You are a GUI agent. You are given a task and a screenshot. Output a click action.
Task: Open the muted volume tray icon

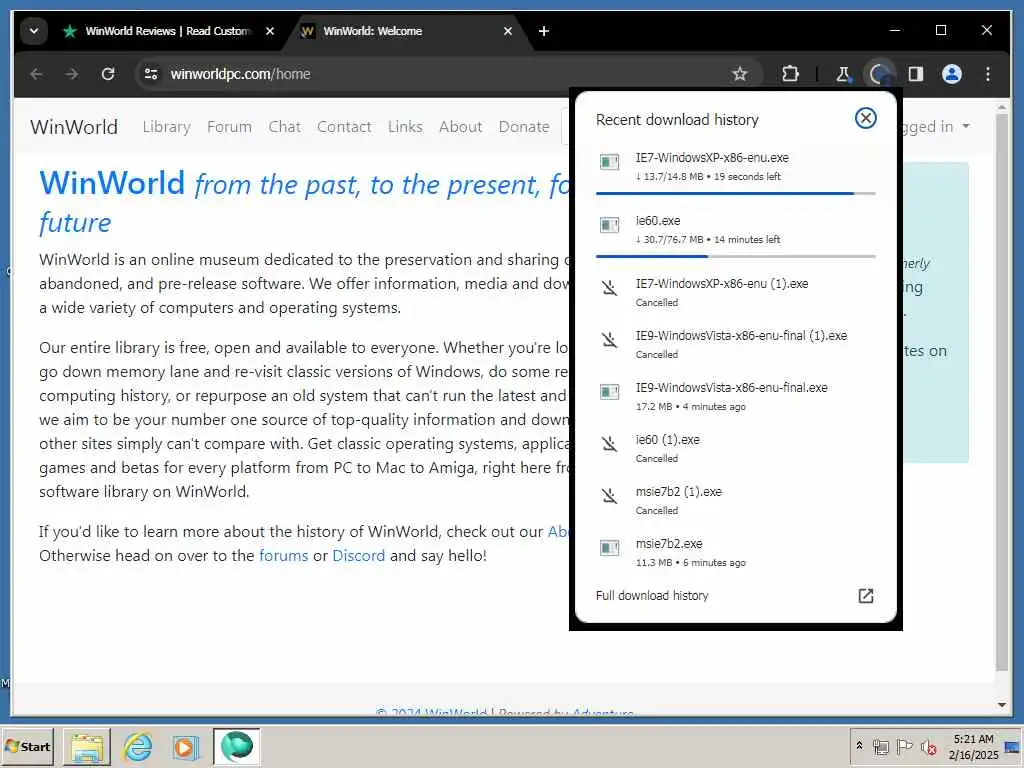[928, 746]
